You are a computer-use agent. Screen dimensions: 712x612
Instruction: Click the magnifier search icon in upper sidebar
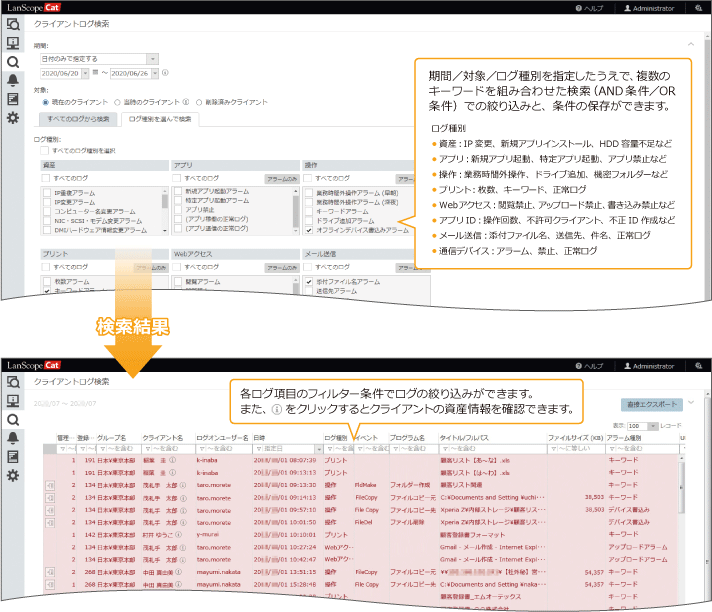[13, 61]
